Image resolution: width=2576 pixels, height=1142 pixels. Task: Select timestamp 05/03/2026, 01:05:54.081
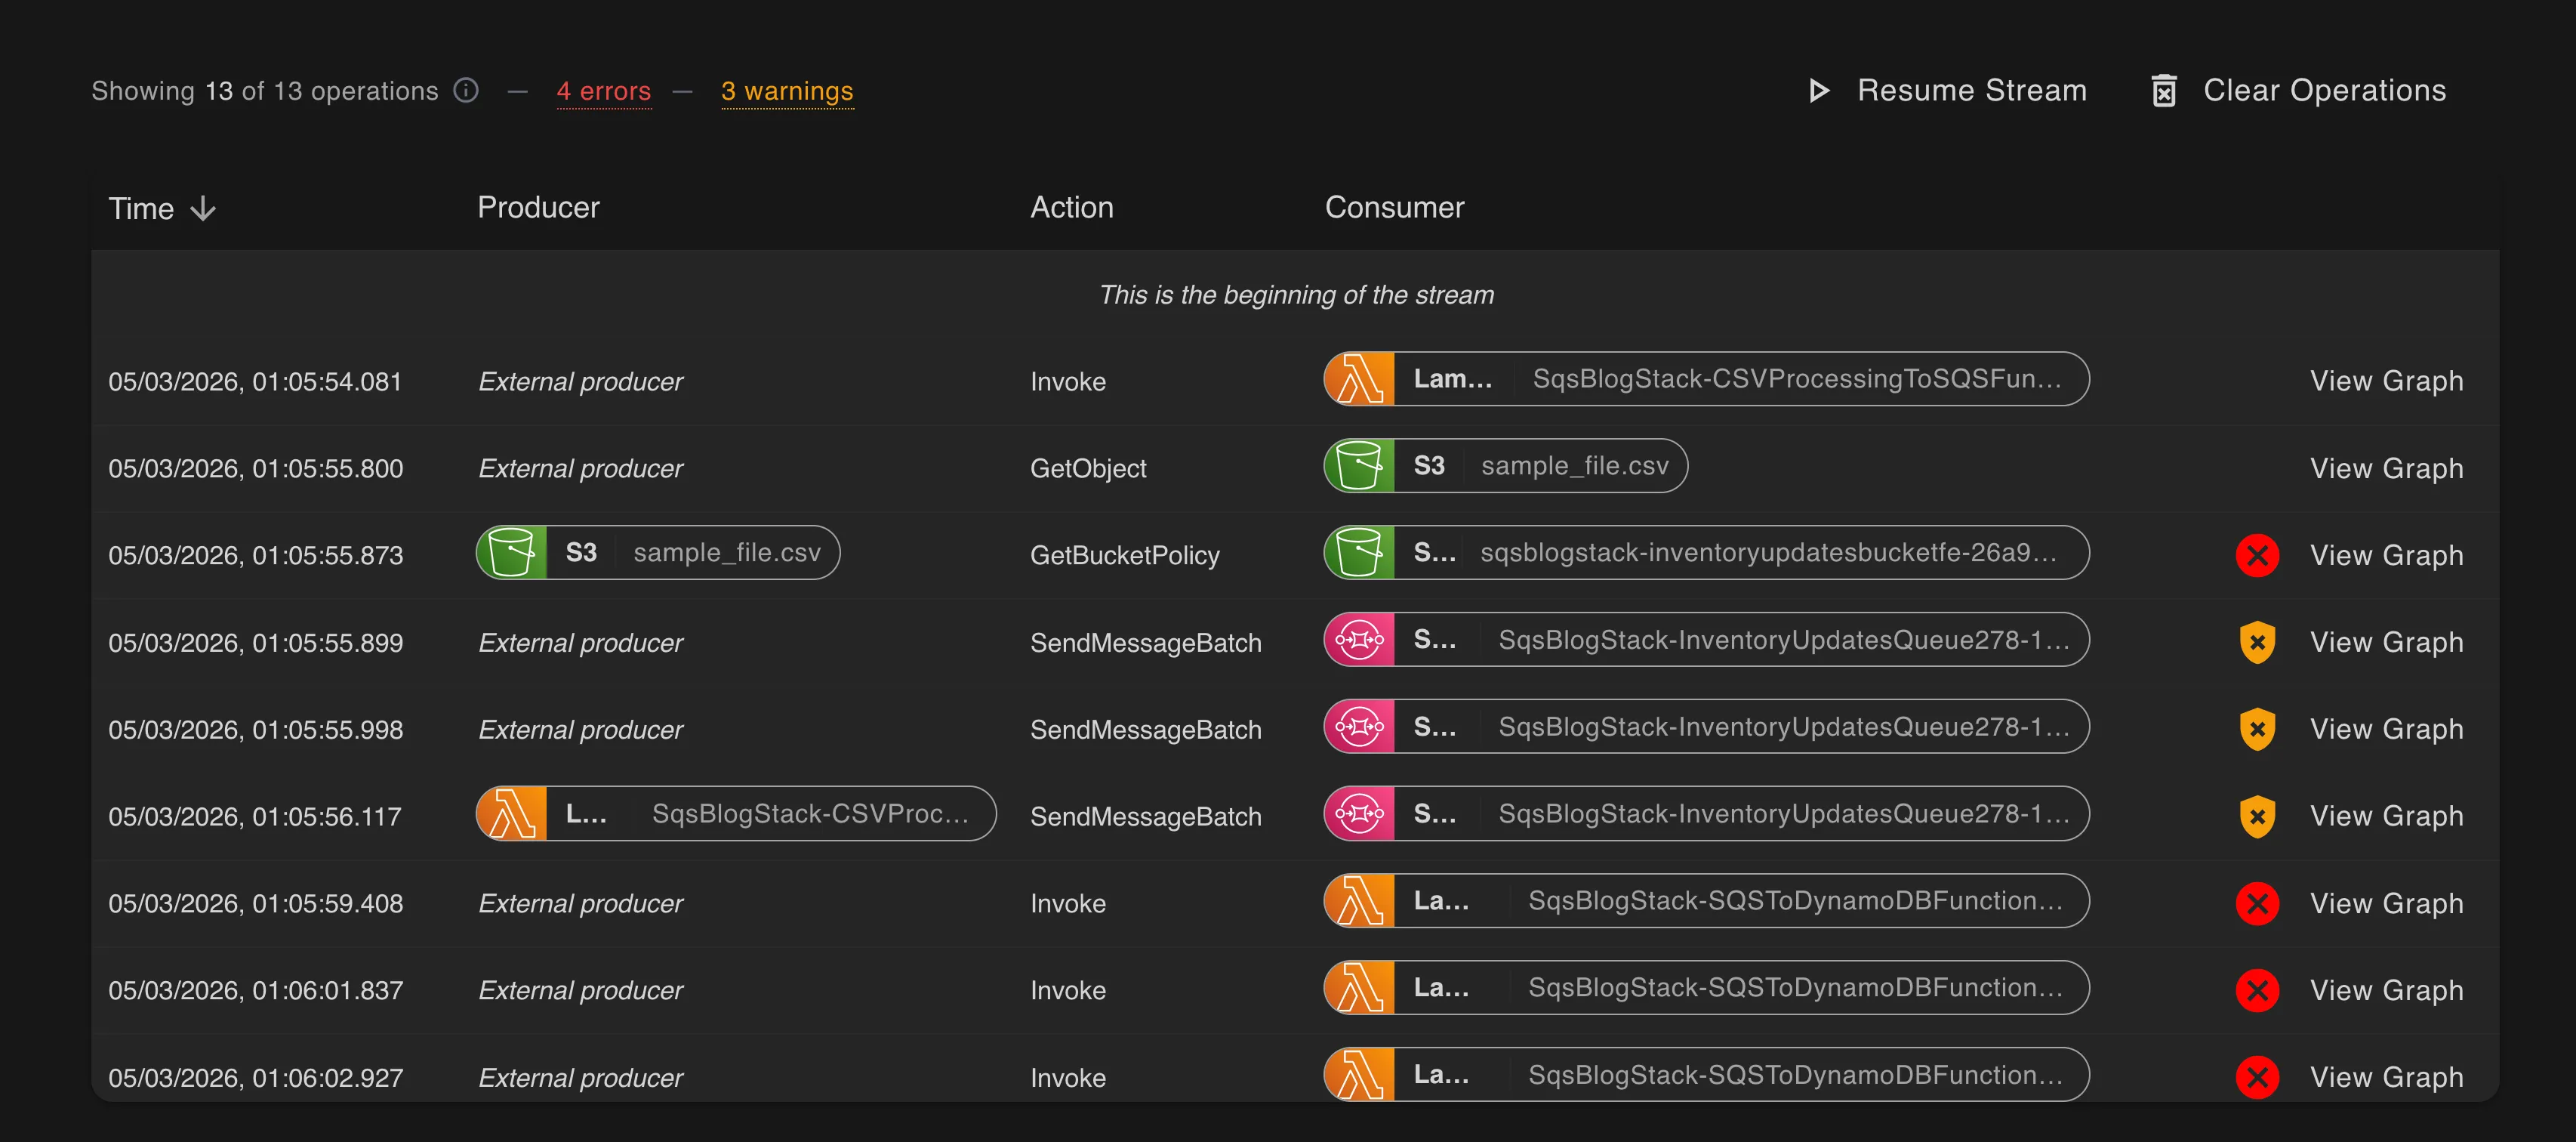255,382
